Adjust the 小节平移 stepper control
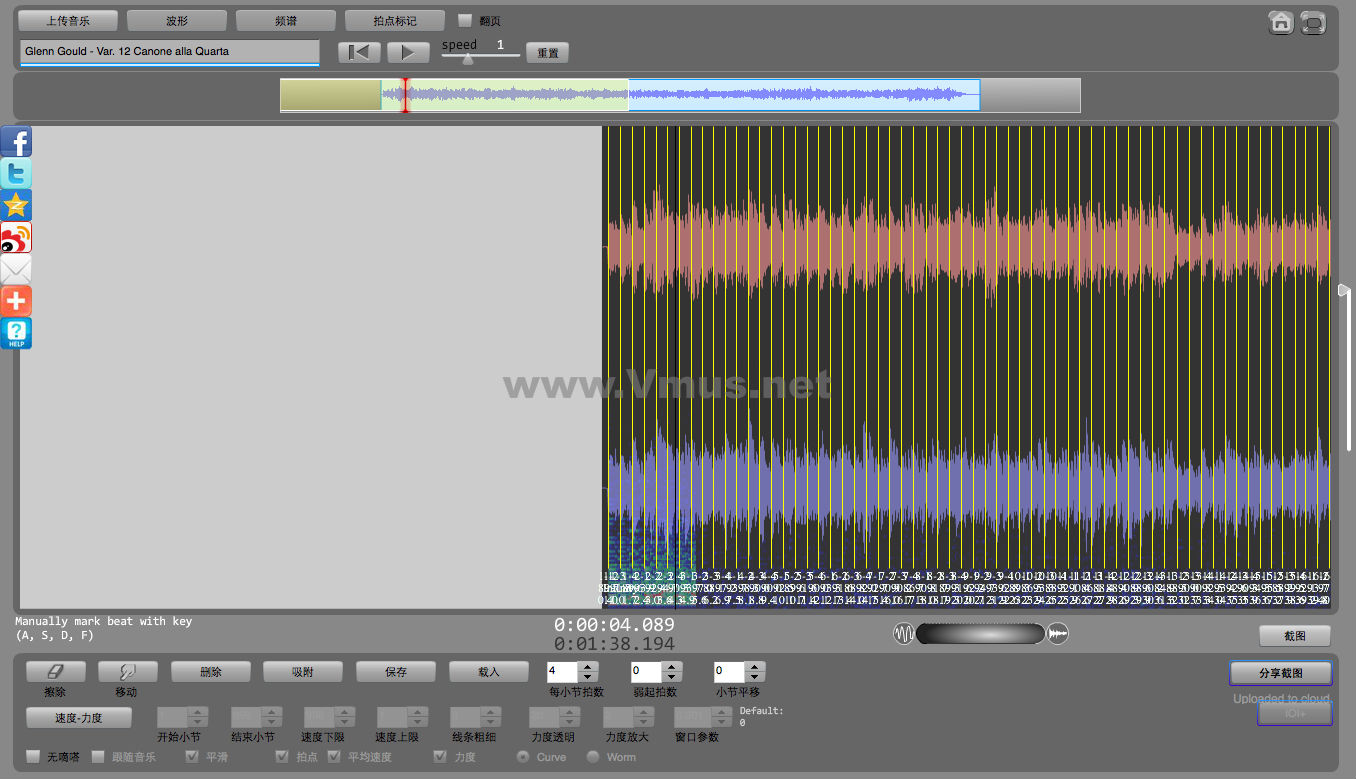This screenshot has width=1356, height=779. coord(755,672)
